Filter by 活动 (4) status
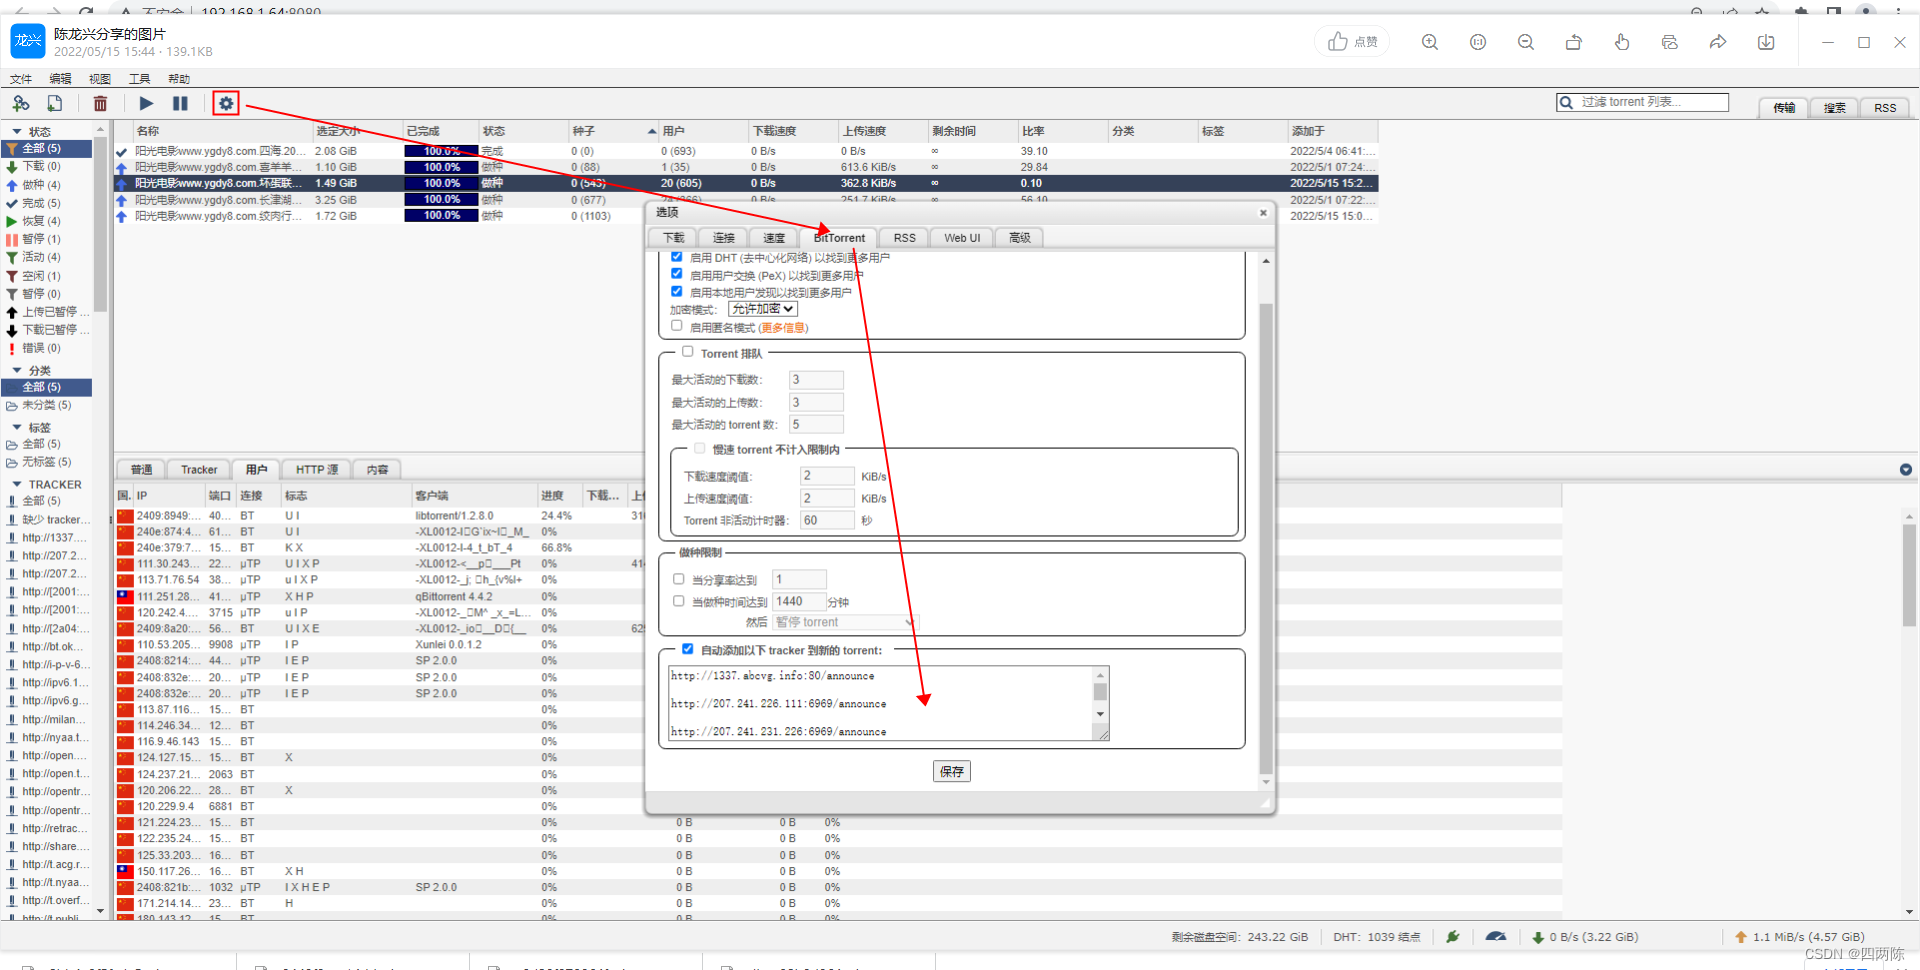Screen dimensions: 1920x970 click(x=40, y=257)
